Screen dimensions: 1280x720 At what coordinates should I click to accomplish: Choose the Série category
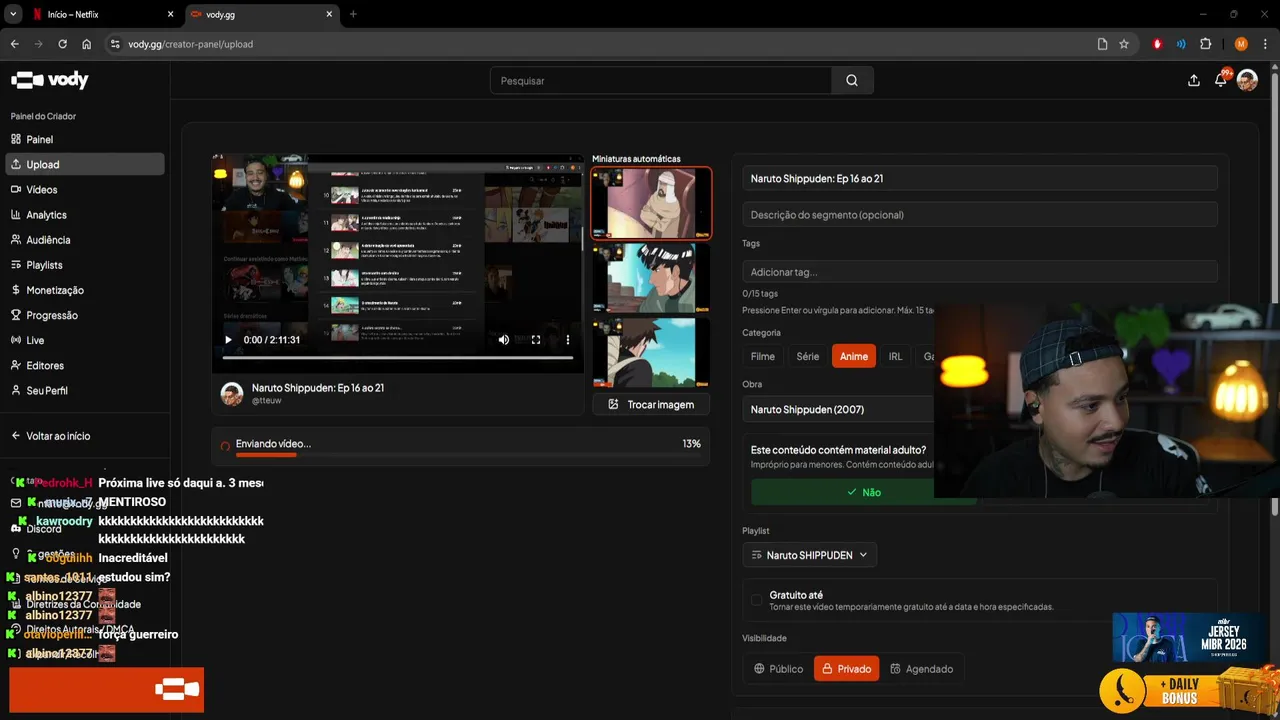tap(808, 356)
